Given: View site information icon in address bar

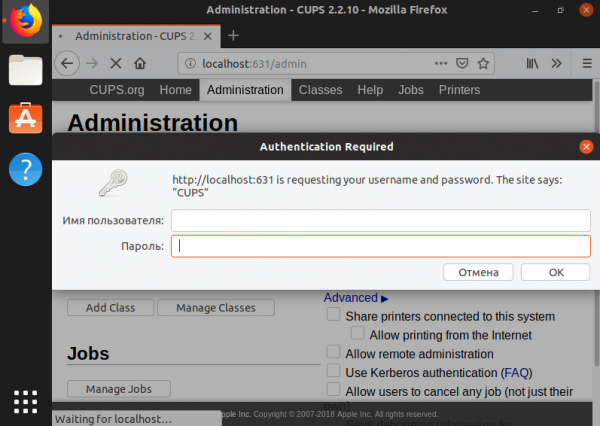Looking at the screenshot, I should point(190,64).
